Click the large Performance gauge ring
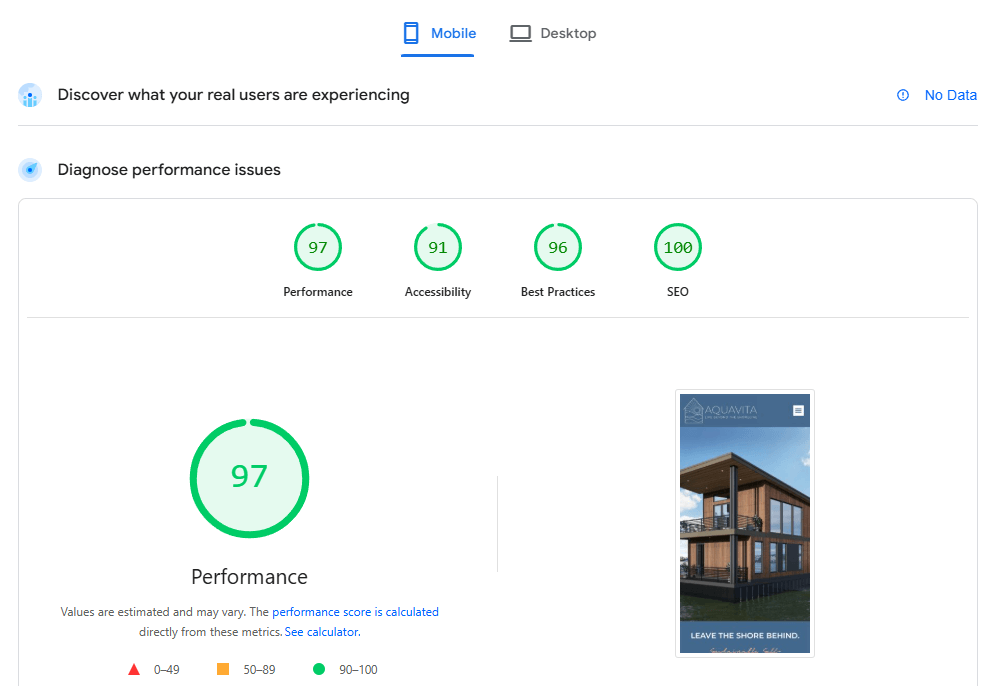 tap(249, 478)
